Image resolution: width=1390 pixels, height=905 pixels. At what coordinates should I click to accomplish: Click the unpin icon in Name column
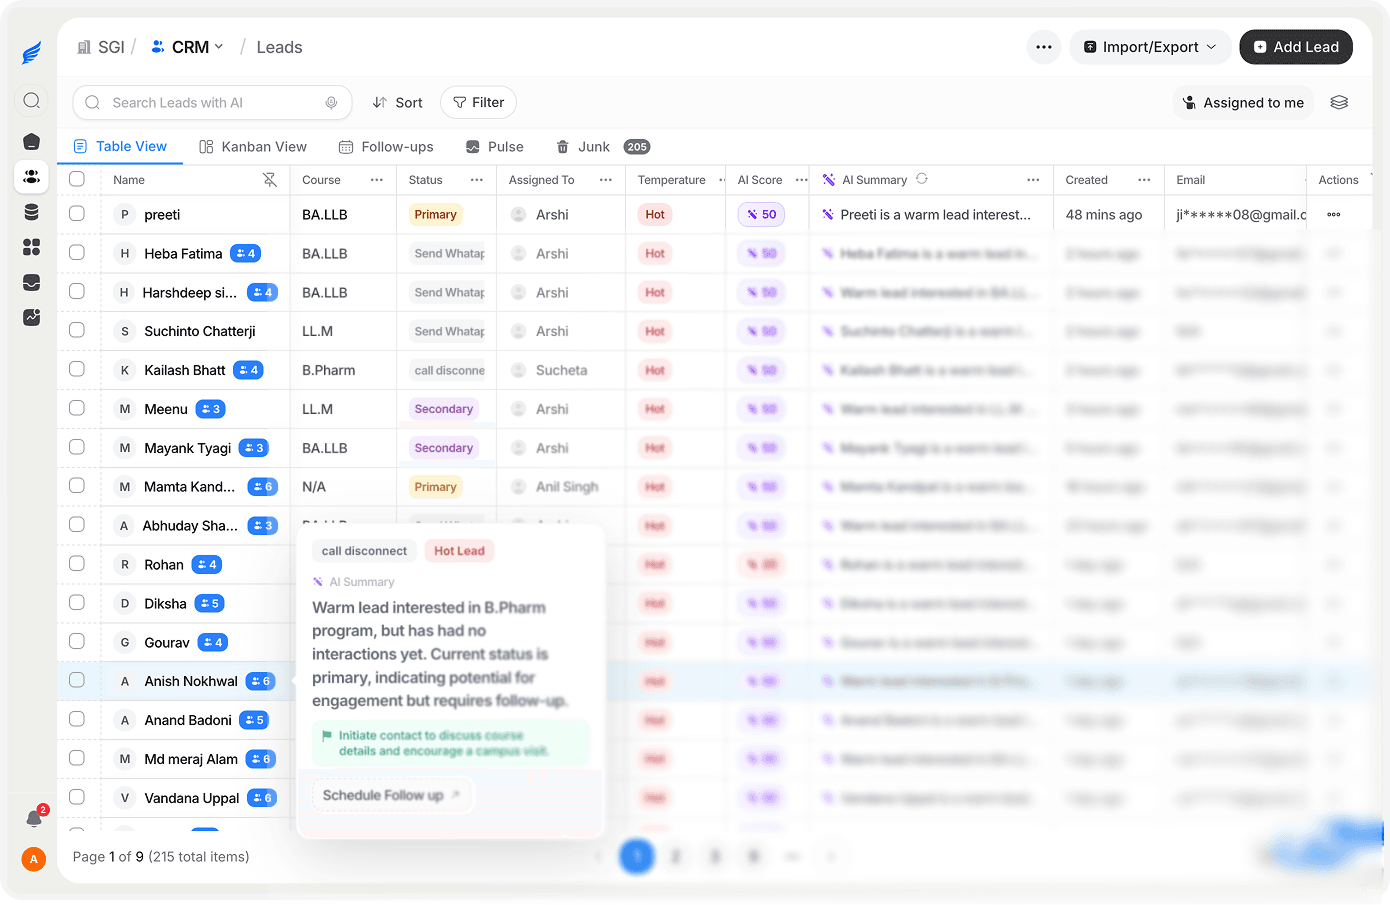269,180
